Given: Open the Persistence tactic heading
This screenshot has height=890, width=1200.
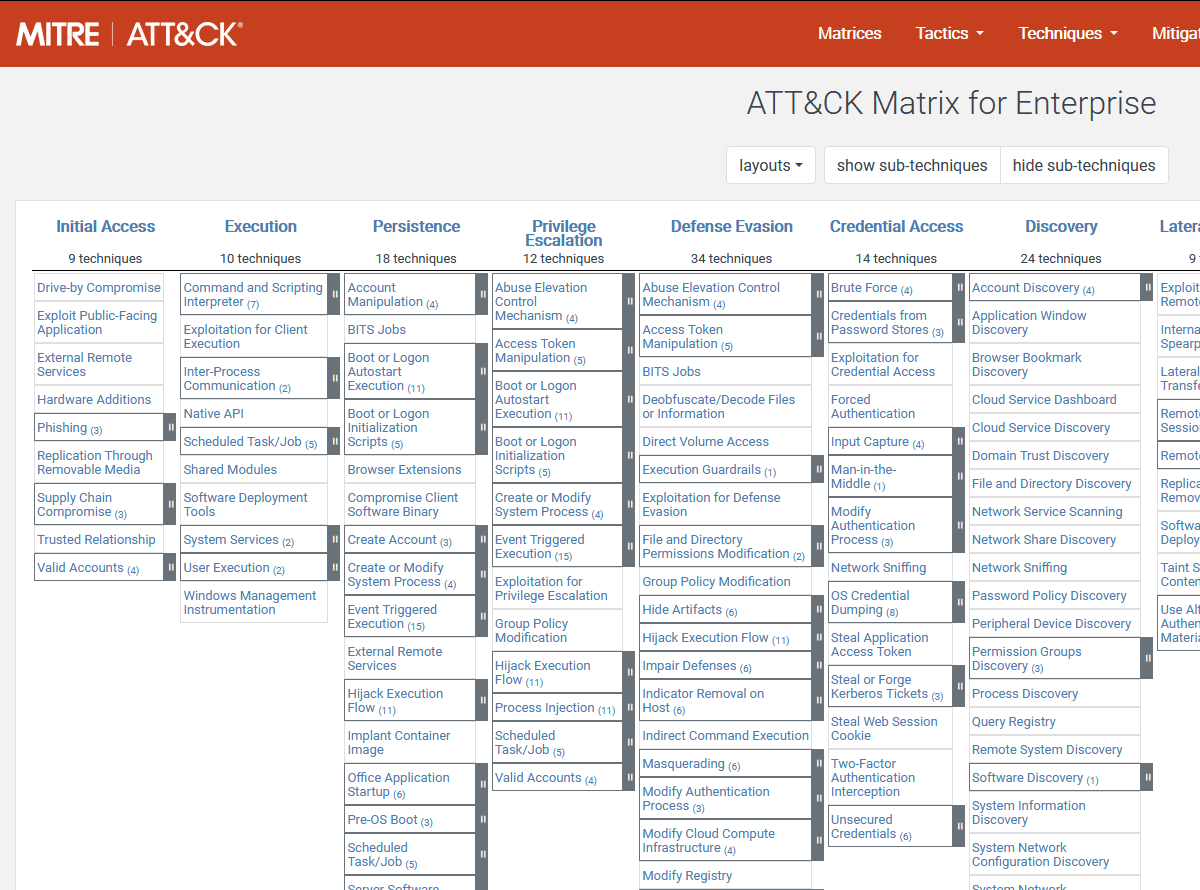Looking at the screenshot, I should coord(416,226).
